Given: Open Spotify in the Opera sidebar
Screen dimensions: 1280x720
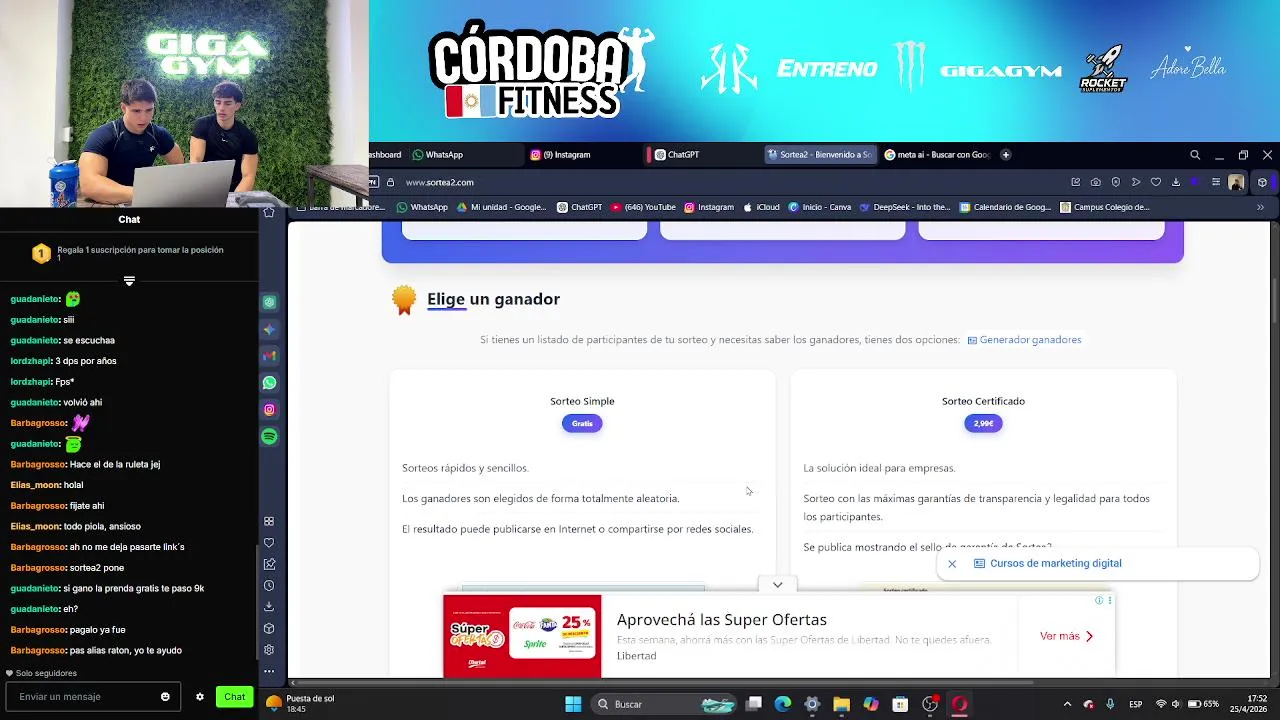Looking at the screenshot, I should click(269, 436).
